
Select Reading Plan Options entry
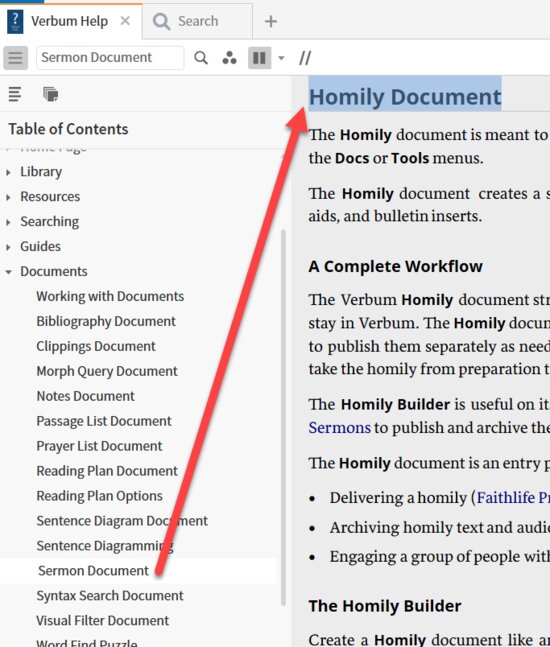pos(99,496)
